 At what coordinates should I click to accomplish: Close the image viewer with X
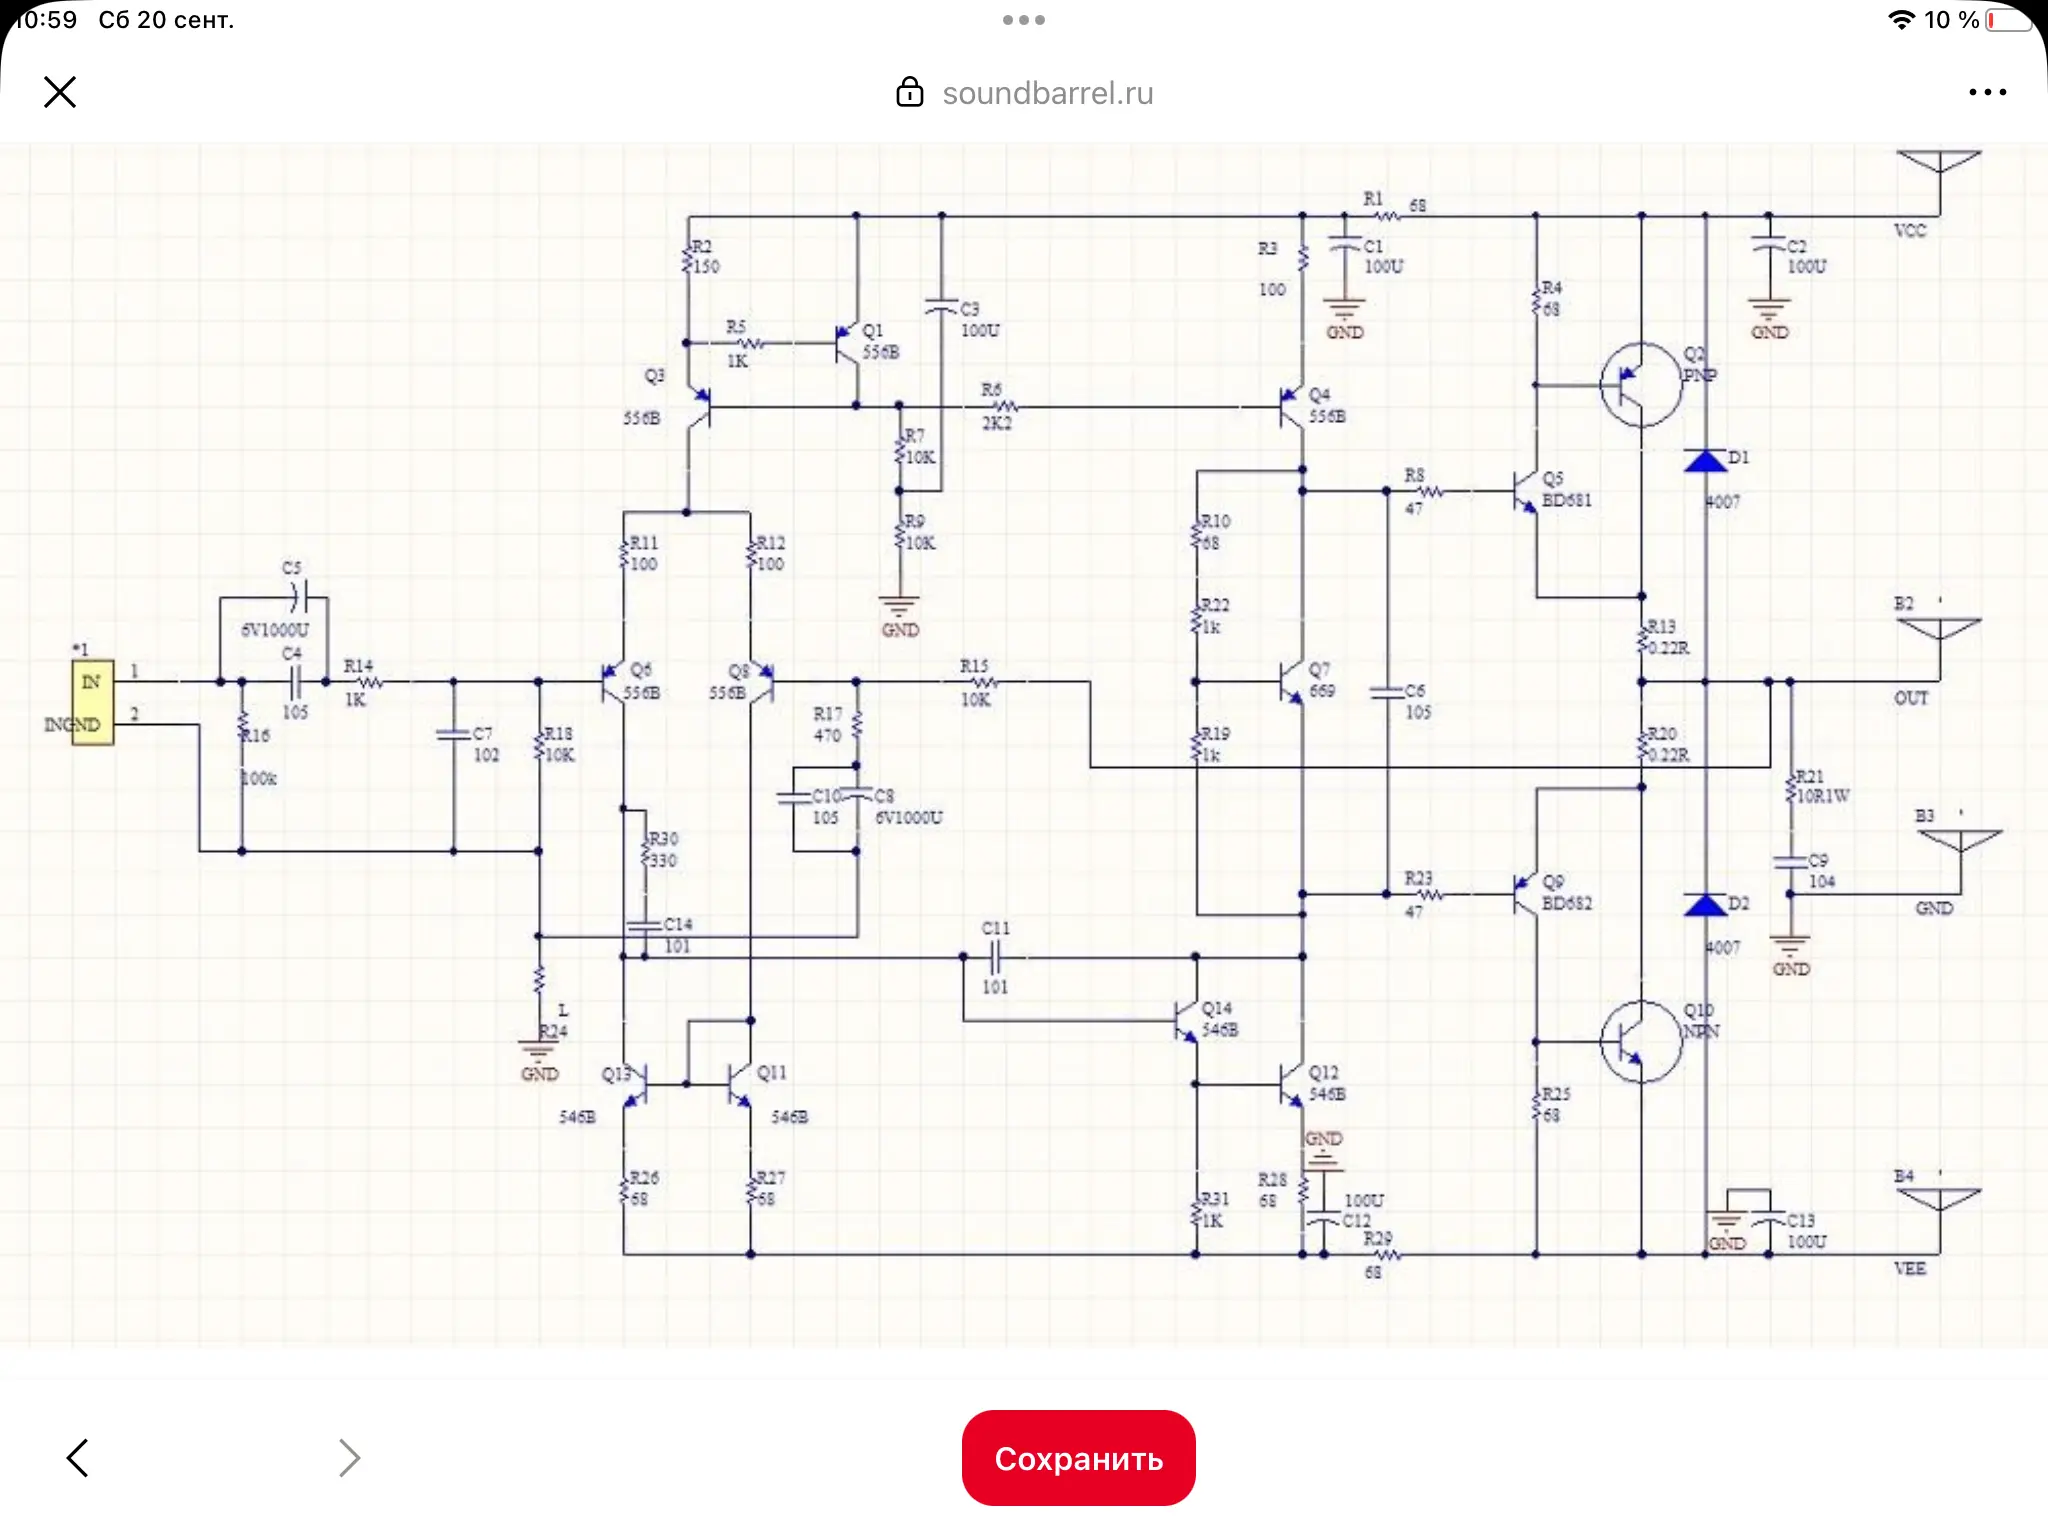pyautogui.click(x=60, y=92)
